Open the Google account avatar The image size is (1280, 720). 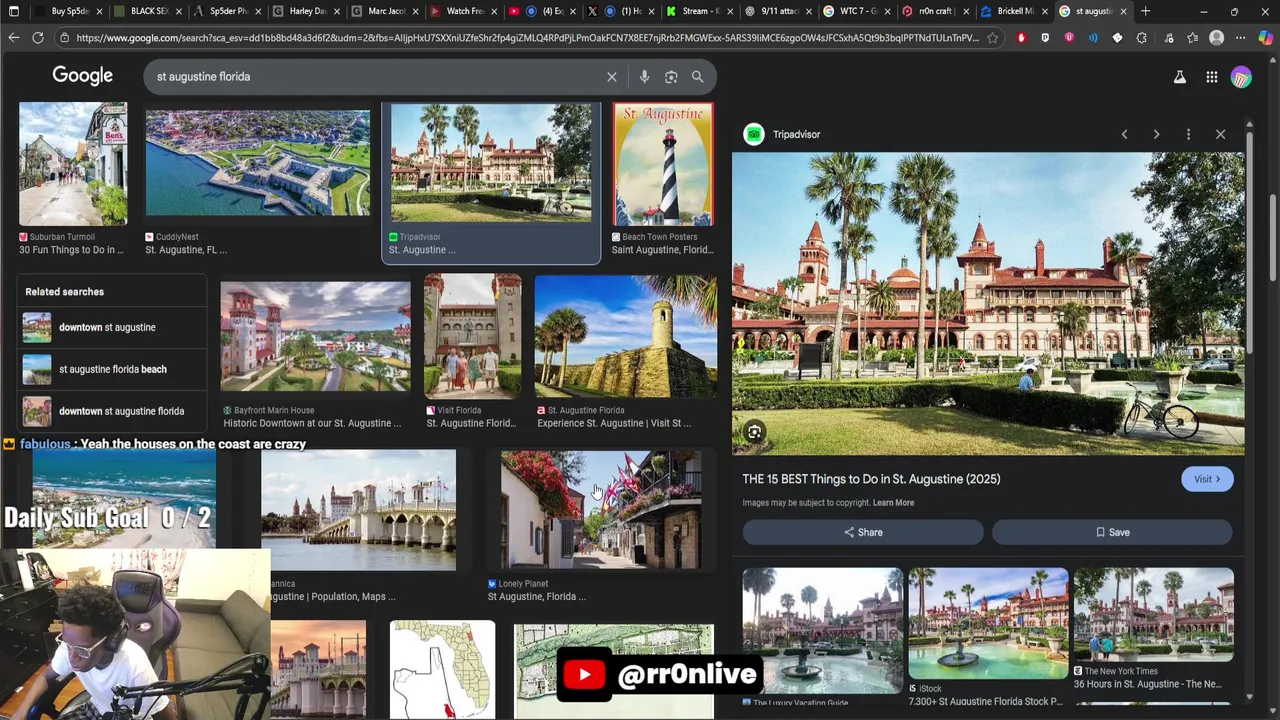pos(1241,77)
